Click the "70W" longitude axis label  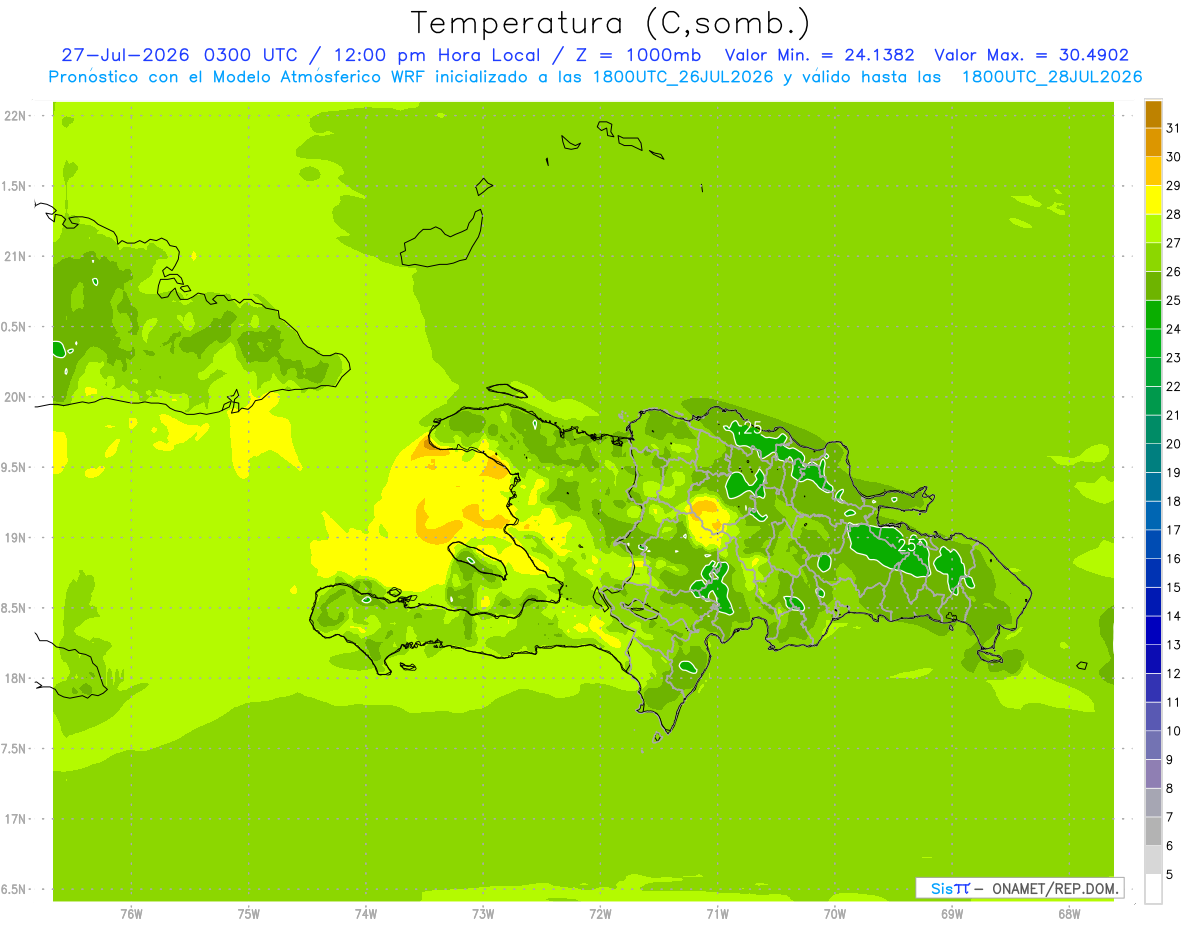(x=835, y=914)
